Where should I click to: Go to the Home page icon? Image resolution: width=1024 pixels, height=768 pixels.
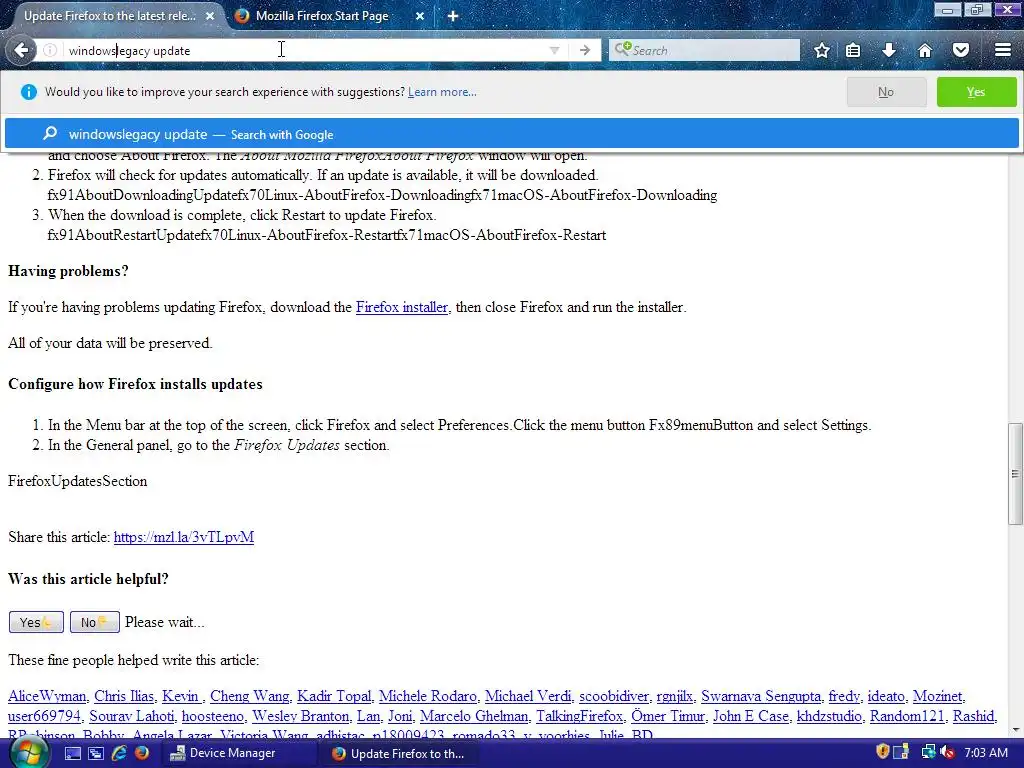pos(925,50)
